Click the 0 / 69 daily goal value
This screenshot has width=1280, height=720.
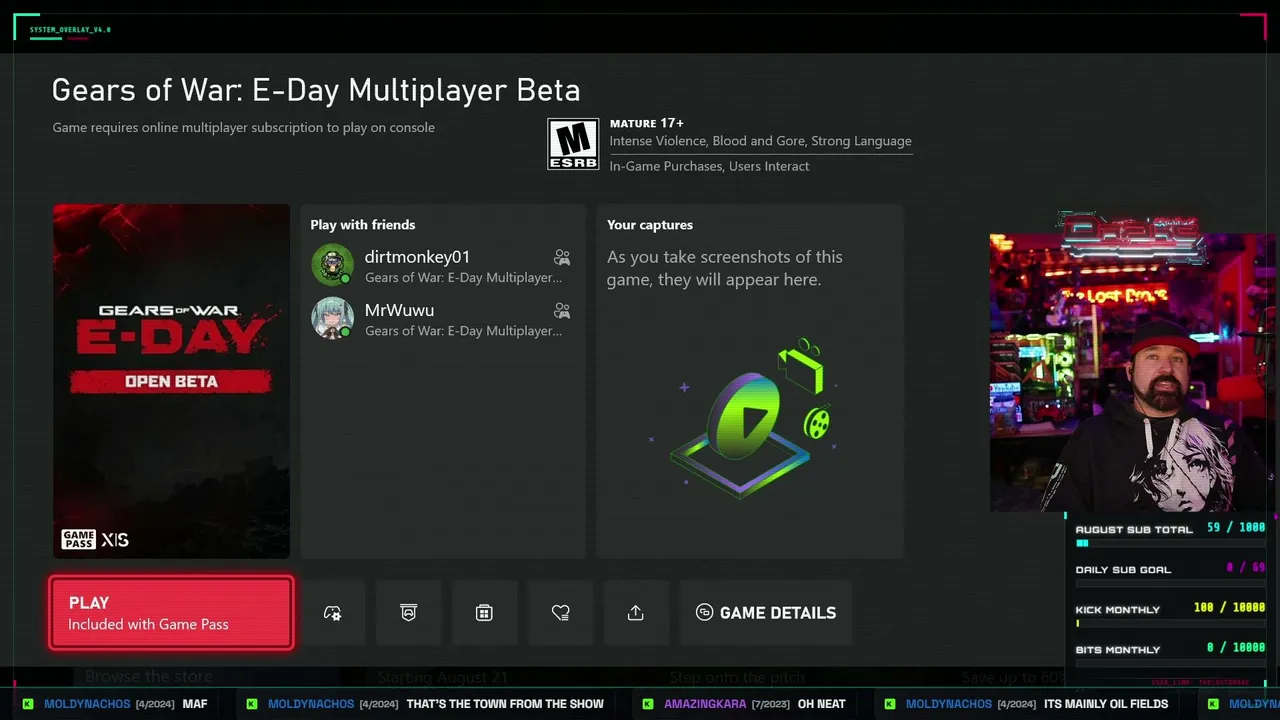pyautogui.click(x=1246, y=567)
